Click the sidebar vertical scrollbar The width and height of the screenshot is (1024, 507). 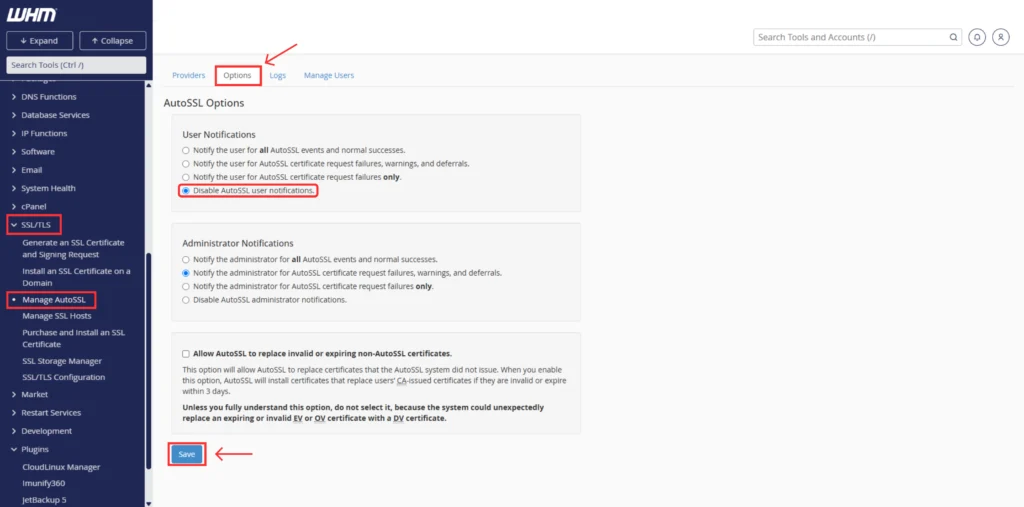pos(148,361)
